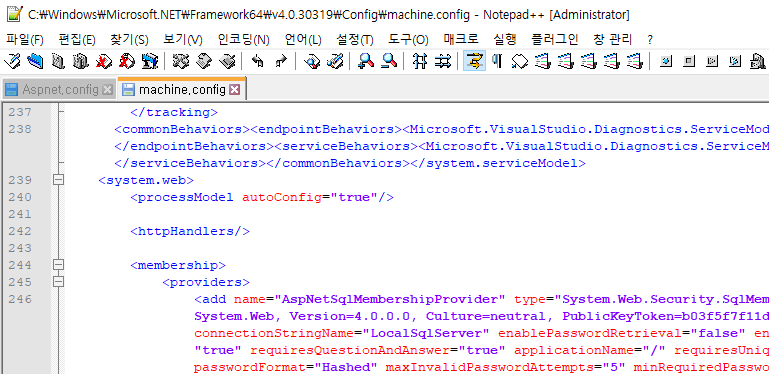Open the 매크로 menu
The width and height of the screenshot is (769, 374).
click(x=461, y=40)
